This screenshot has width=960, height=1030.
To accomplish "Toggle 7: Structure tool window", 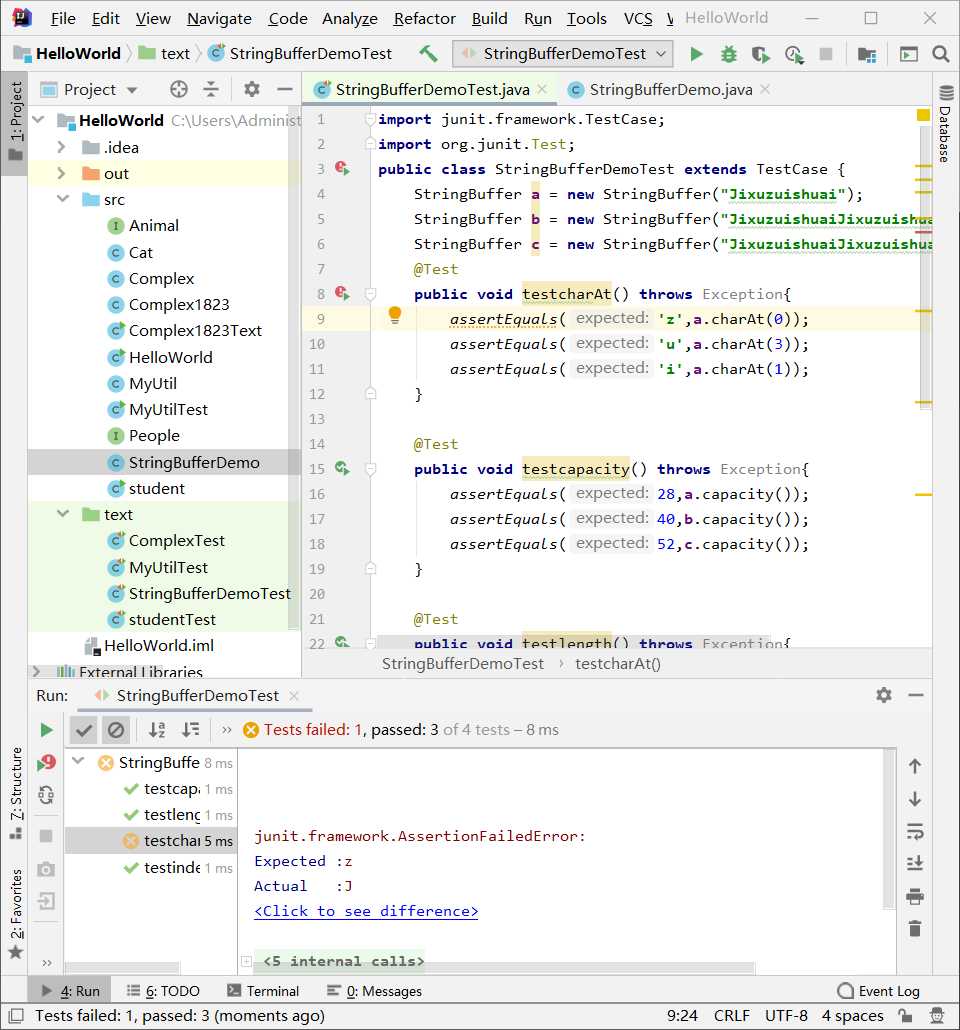I will (16, 794).
